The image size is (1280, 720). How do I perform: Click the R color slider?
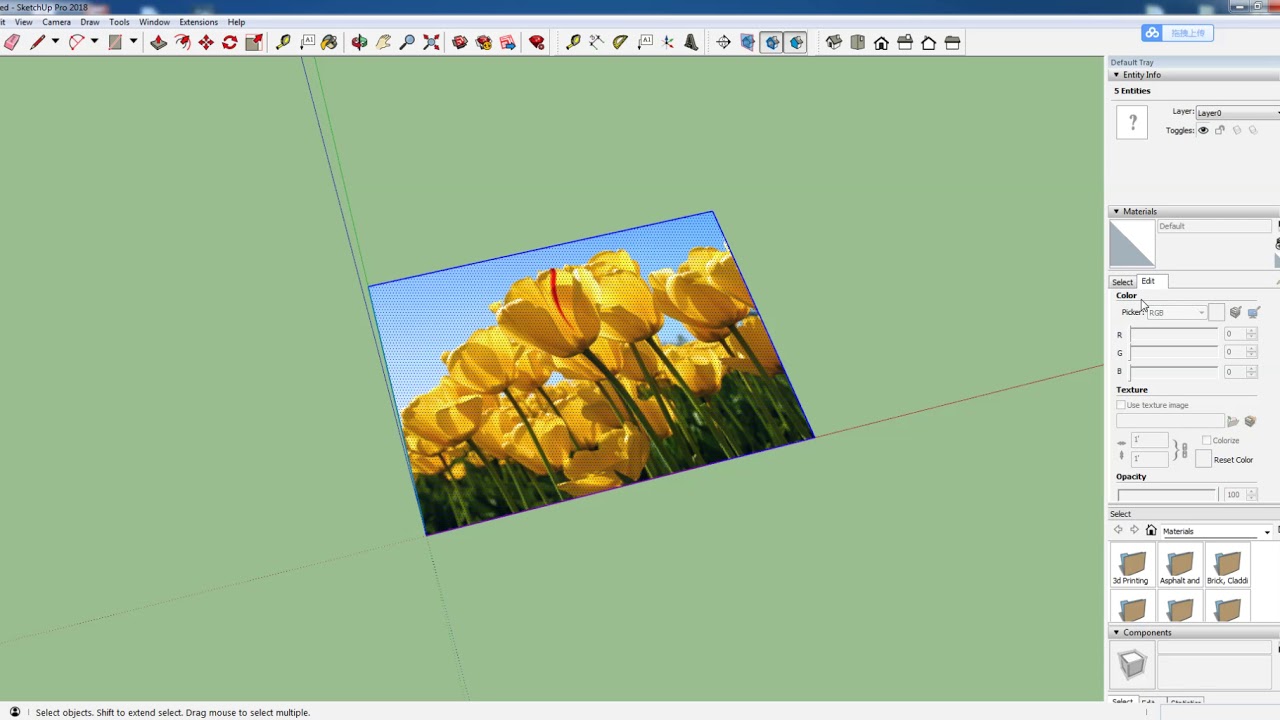(1174, 334)
